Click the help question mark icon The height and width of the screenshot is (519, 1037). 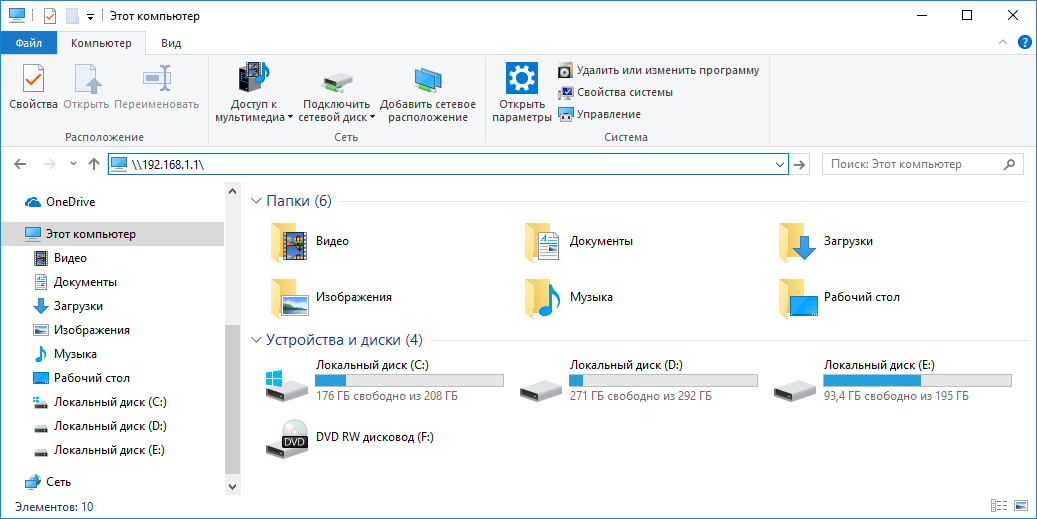[x=1024, y=43]
